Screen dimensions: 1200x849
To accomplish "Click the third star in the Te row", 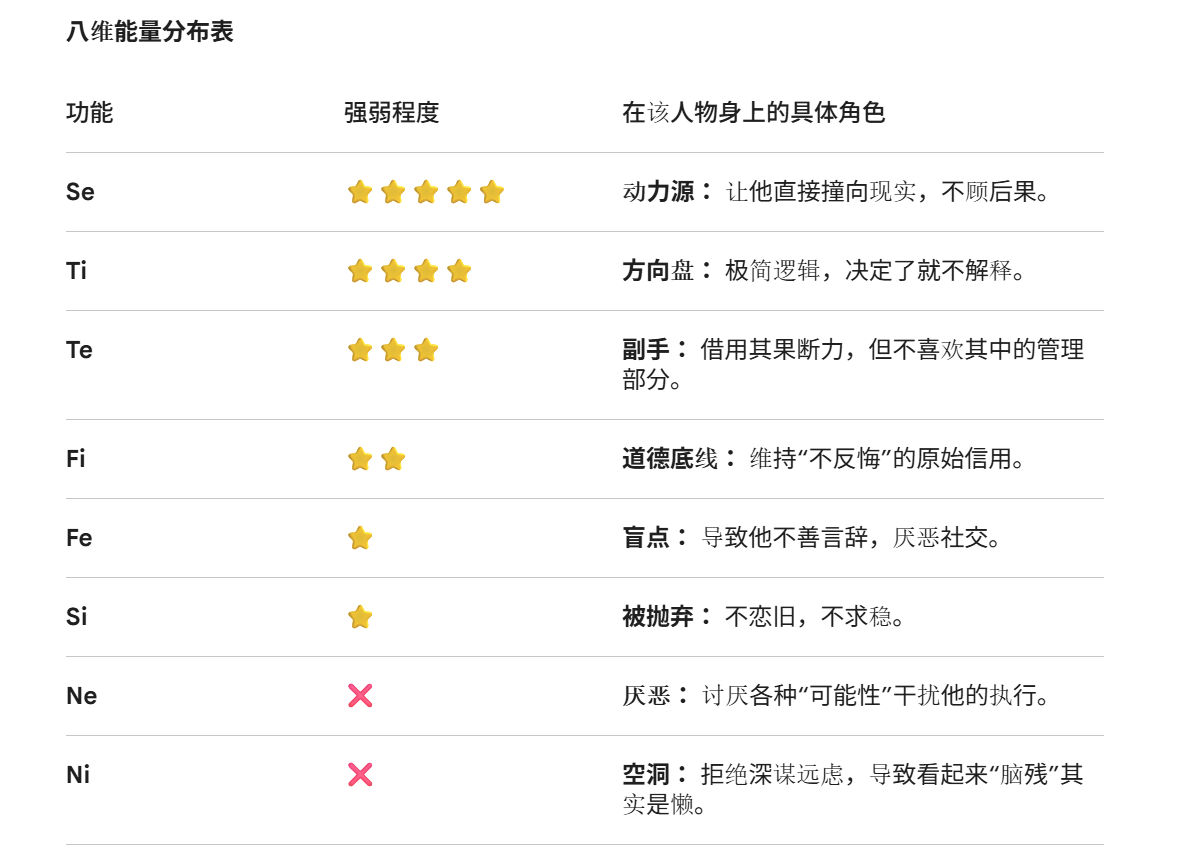I will [425, 350].
